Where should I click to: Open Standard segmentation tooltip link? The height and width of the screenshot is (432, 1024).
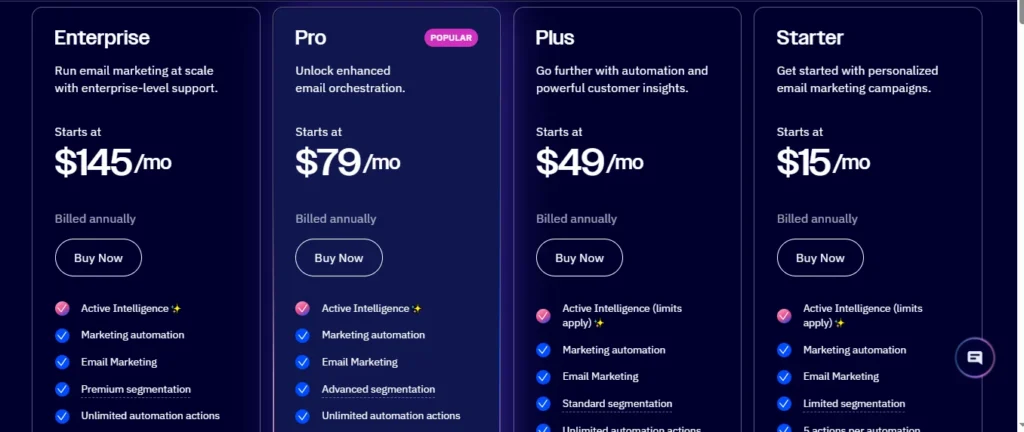617,403
